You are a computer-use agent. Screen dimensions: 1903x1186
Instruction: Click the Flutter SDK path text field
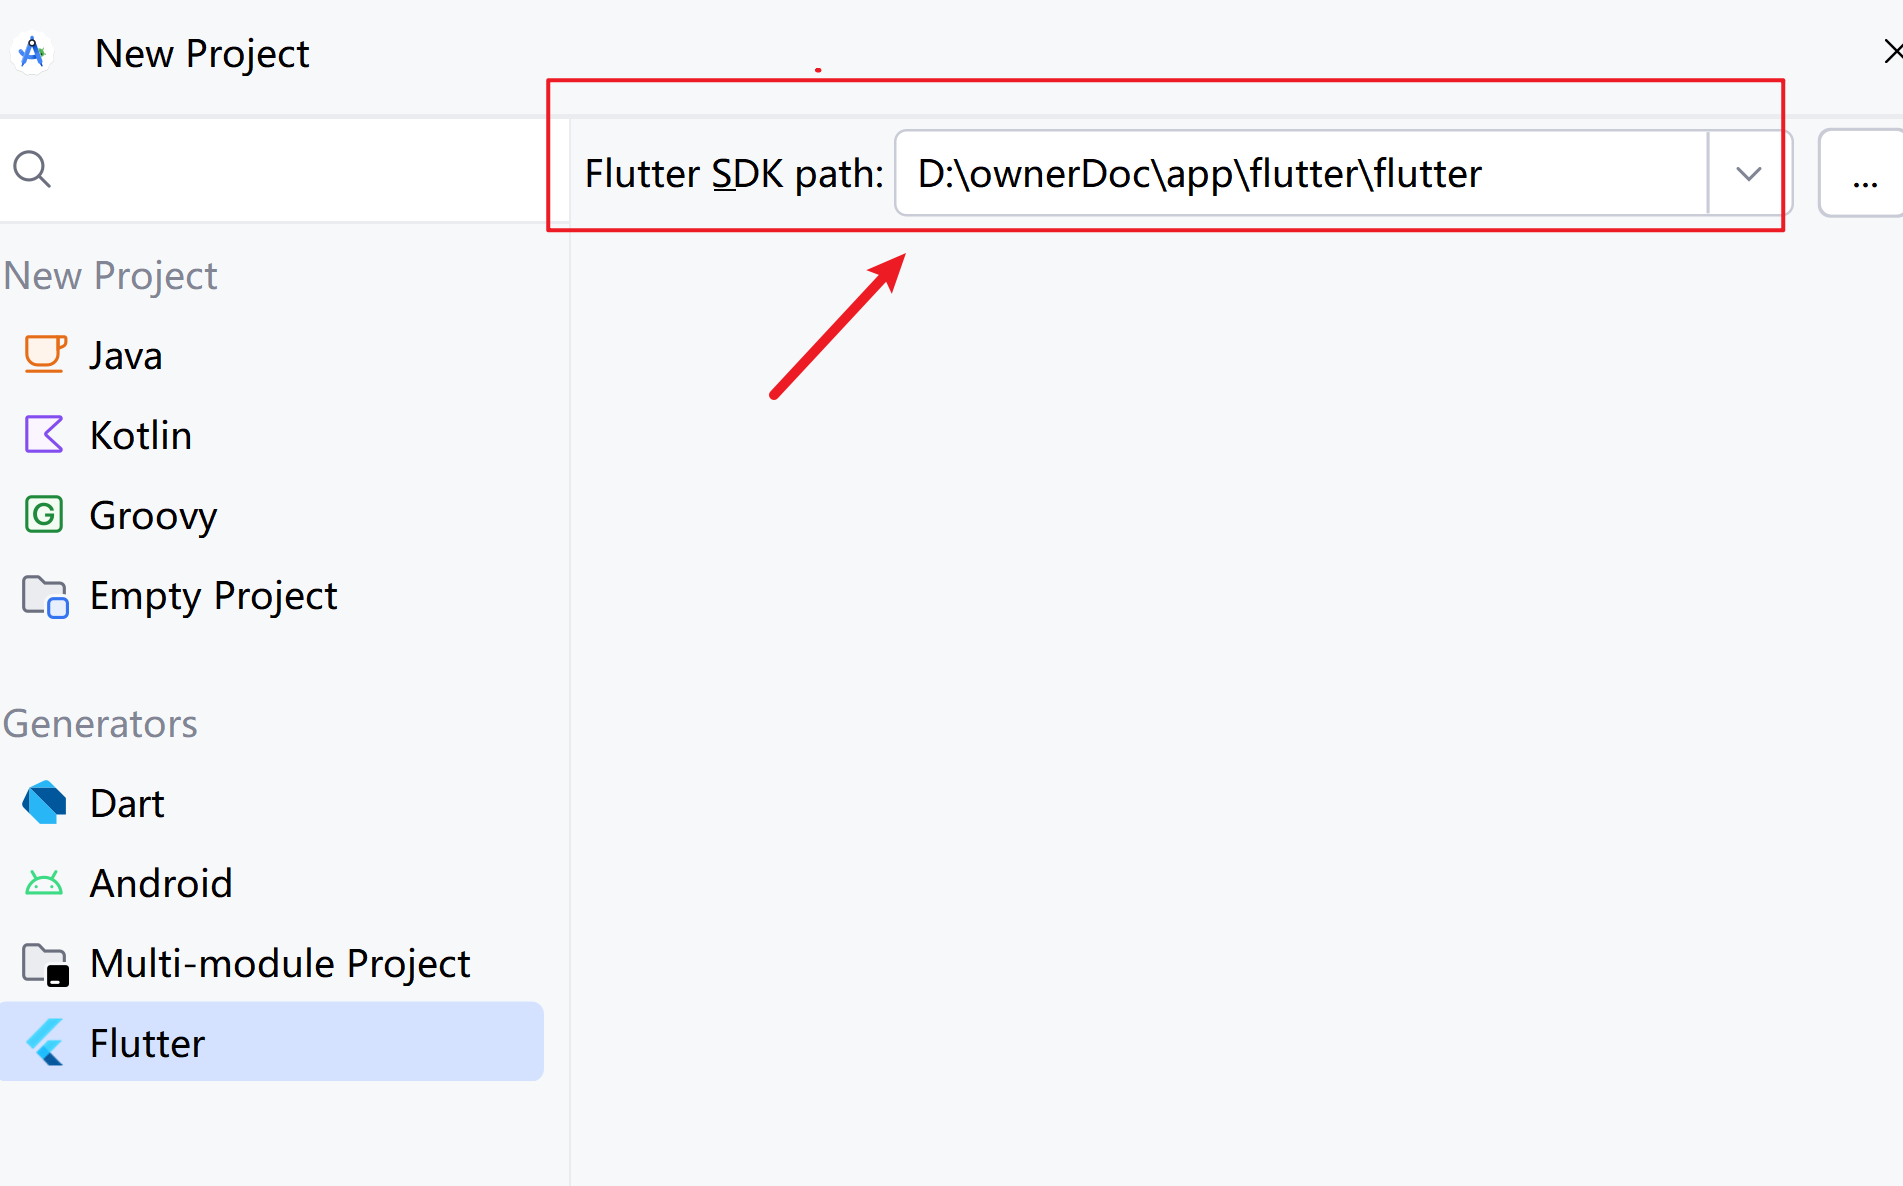(x=1301, y=173)
